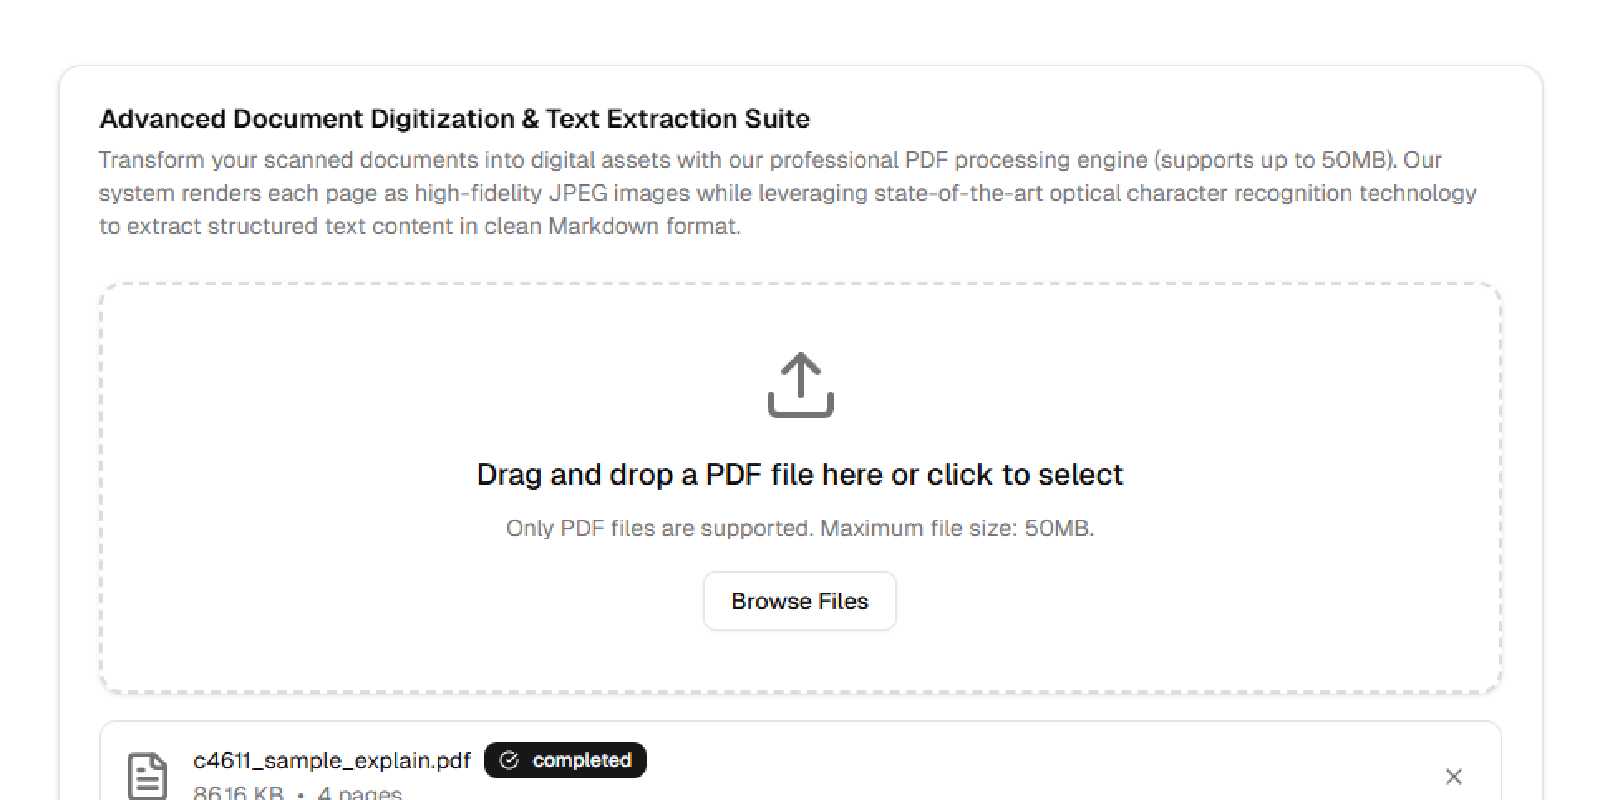Click the "4 pages" label
This screenshot has width=1600, height=800.
(359, 793)
